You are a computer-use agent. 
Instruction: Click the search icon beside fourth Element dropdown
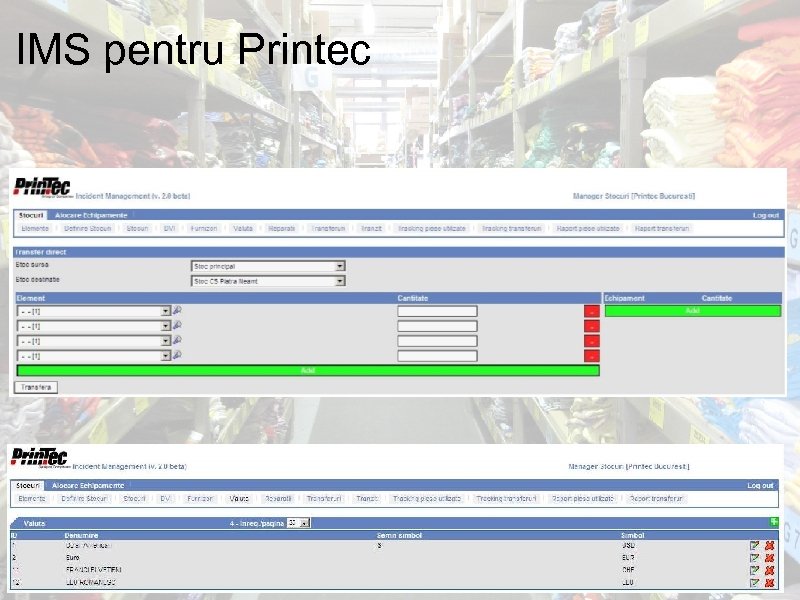click(177, 355)
